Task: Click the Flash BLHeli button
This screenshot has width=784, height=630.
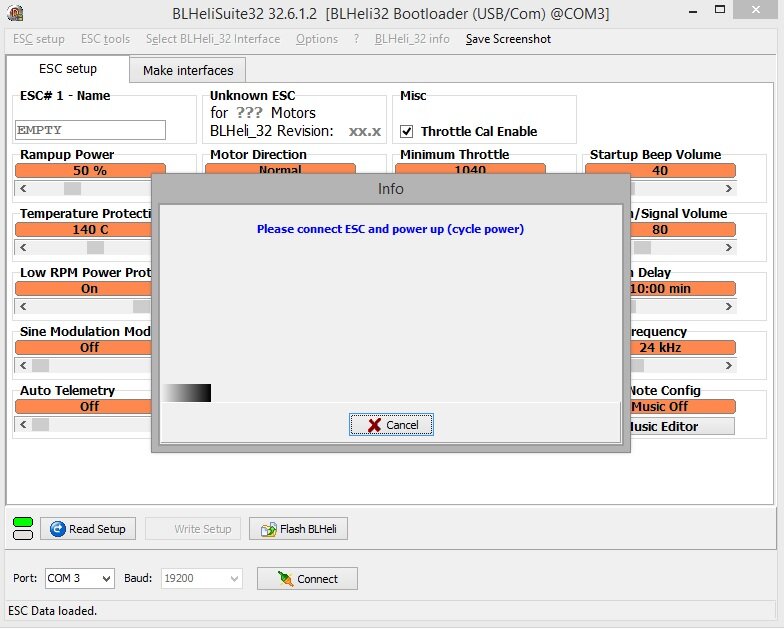Action: [x=298, y=529]
